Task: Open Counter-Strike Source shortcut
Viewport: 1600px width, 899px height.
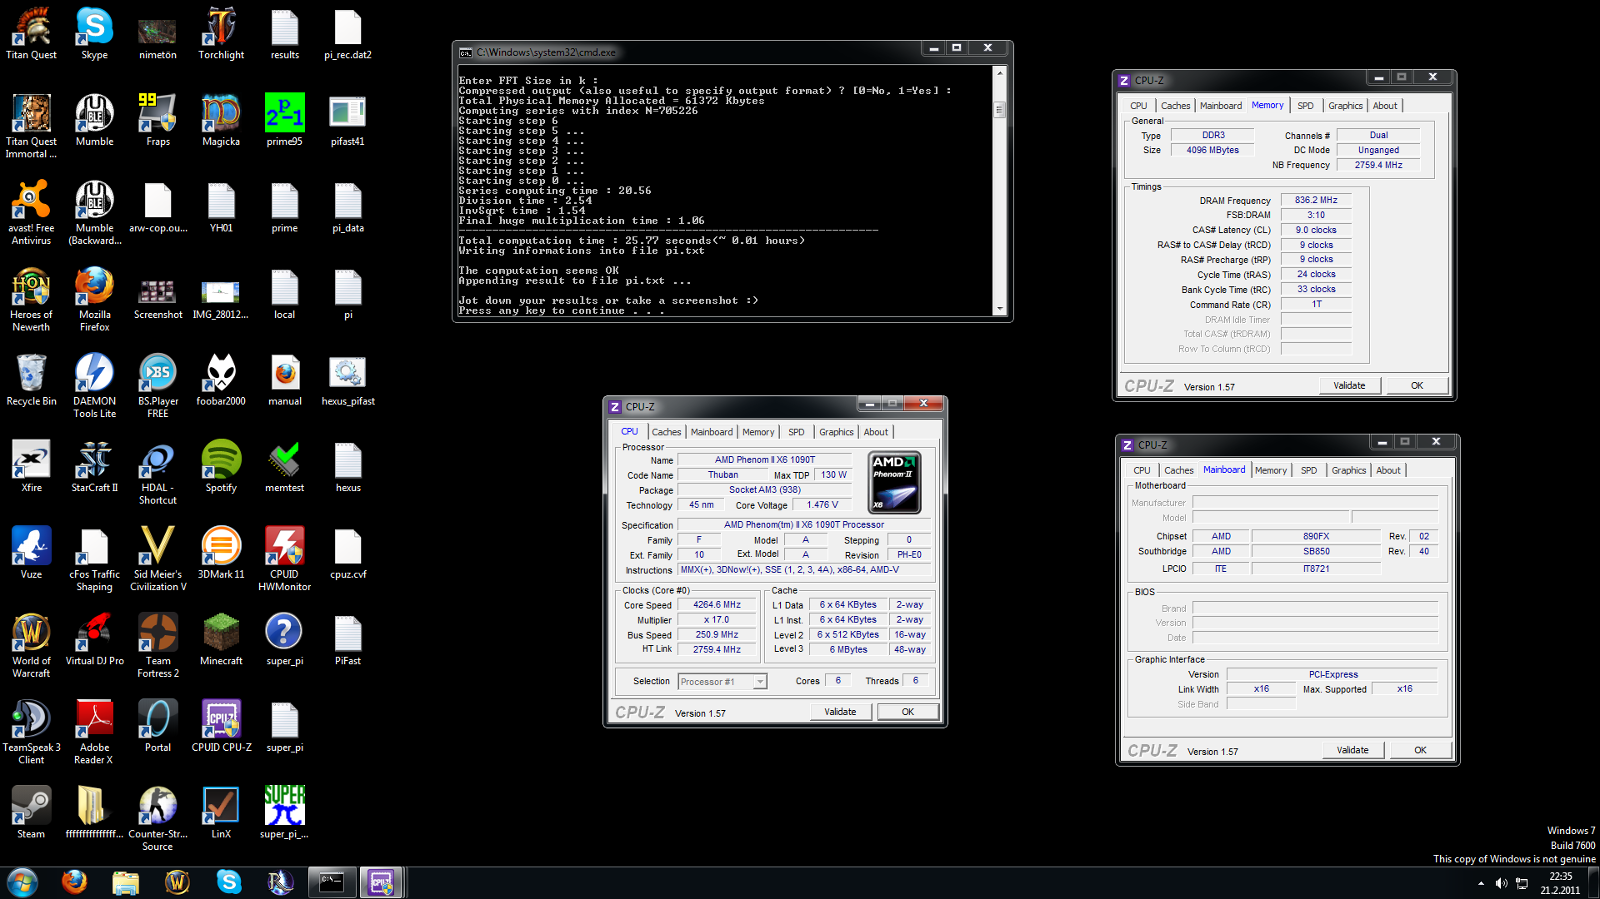Action: (x=158, y=819)
